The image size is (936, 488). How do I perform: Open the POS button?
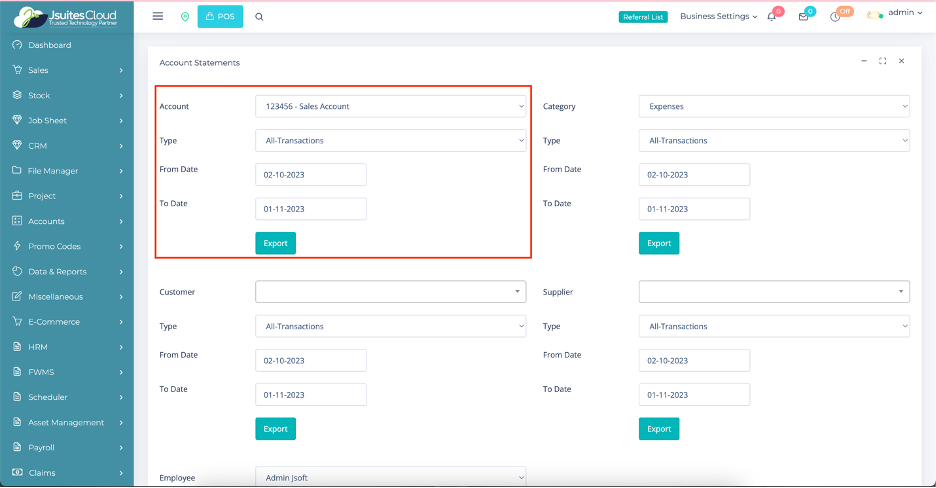(x=220, y=16)
